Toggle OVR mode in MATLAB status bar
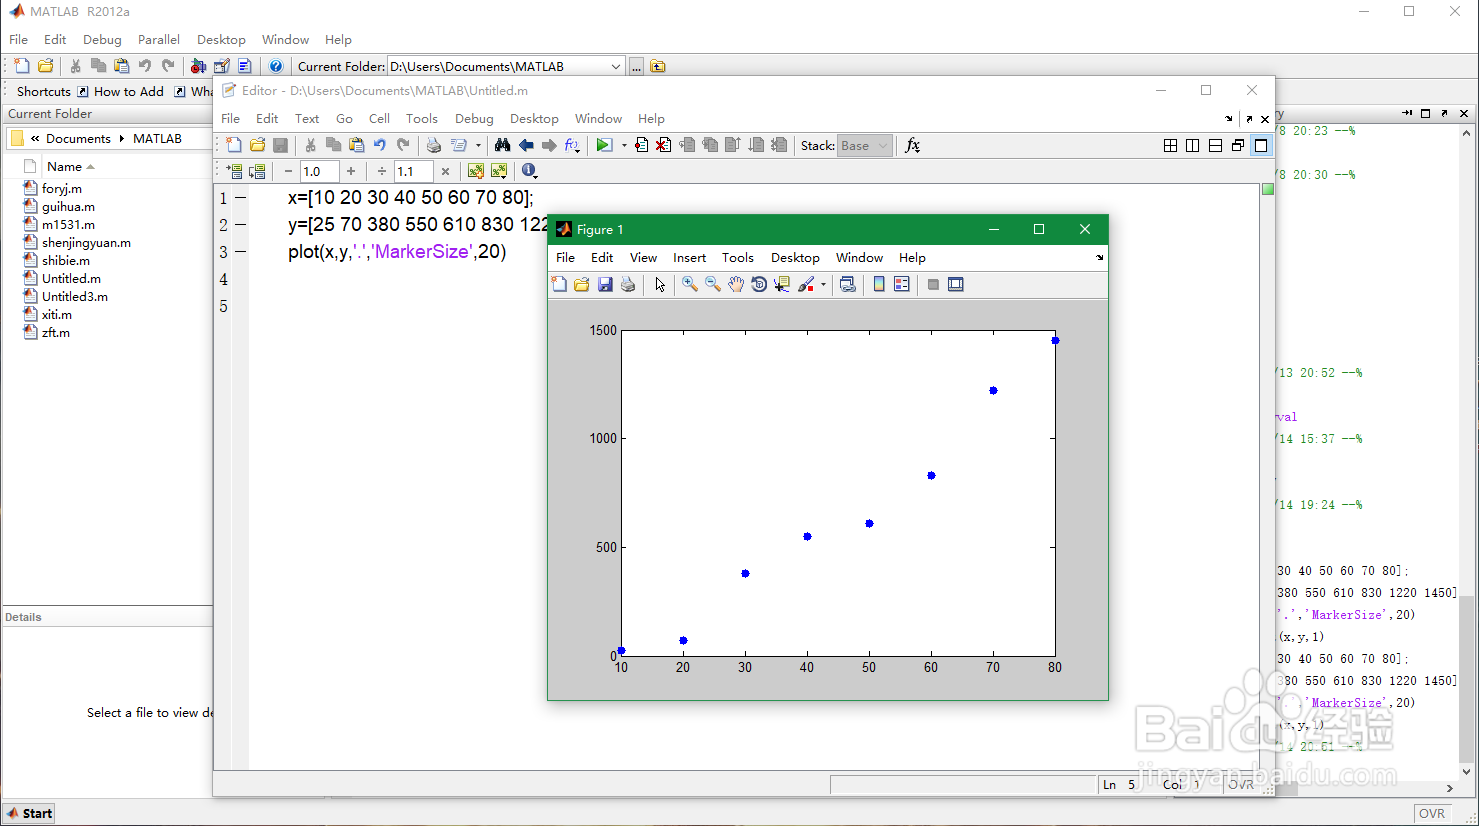Screen dimensions: 1479x826 (1432, 813)
